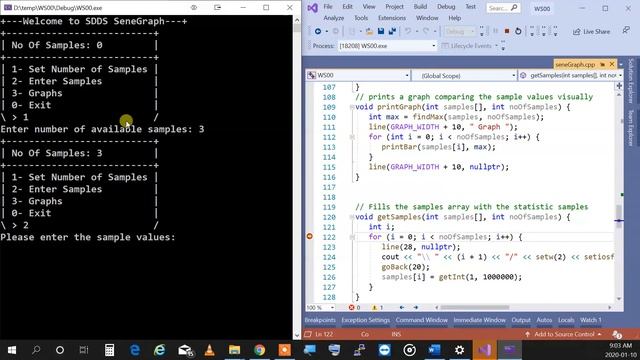Open the Debug menu
The image size is (640, 360).
pos(446,7)
